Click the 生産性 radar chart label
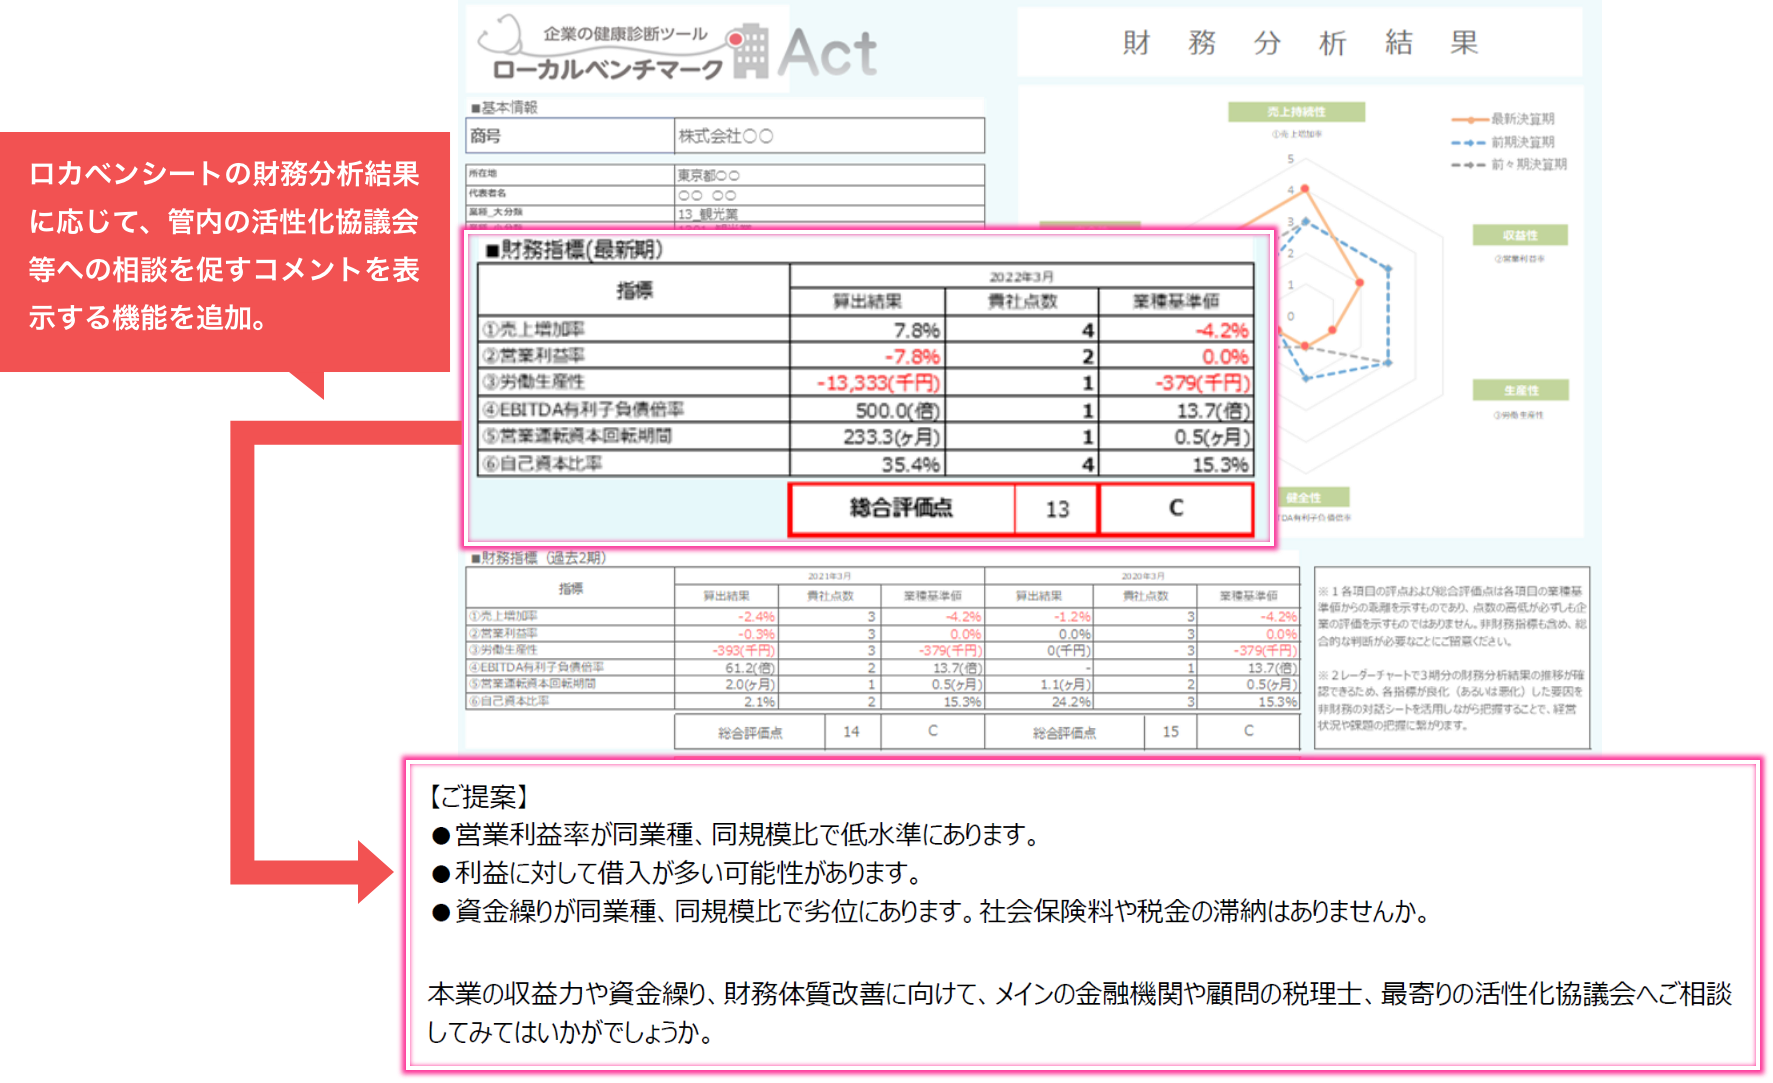The width and height of the screenshot is (1773, 1083). pos(1520,390)
